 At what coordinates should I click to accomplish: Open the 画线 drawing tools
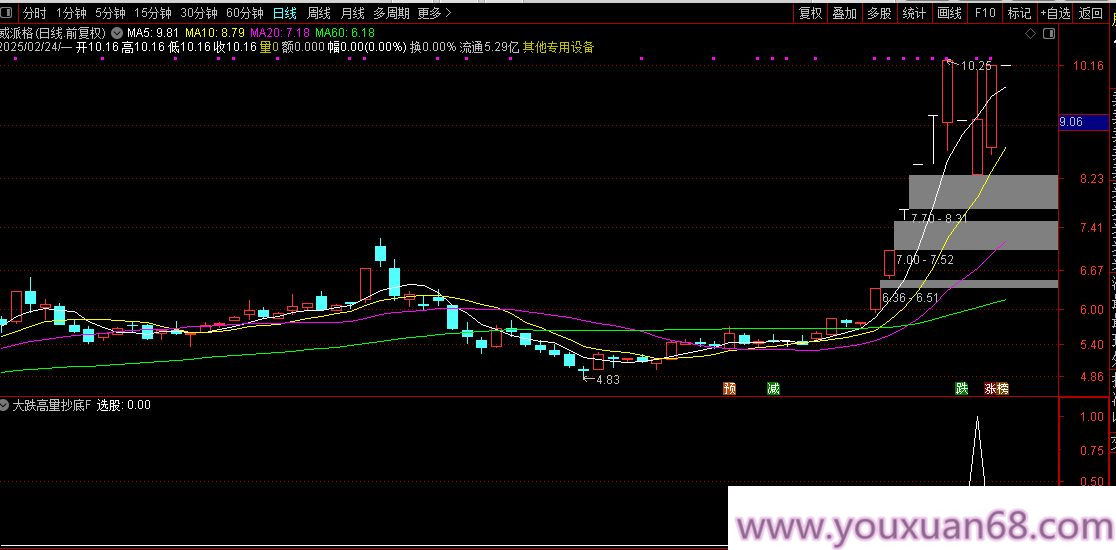(949, 13)
